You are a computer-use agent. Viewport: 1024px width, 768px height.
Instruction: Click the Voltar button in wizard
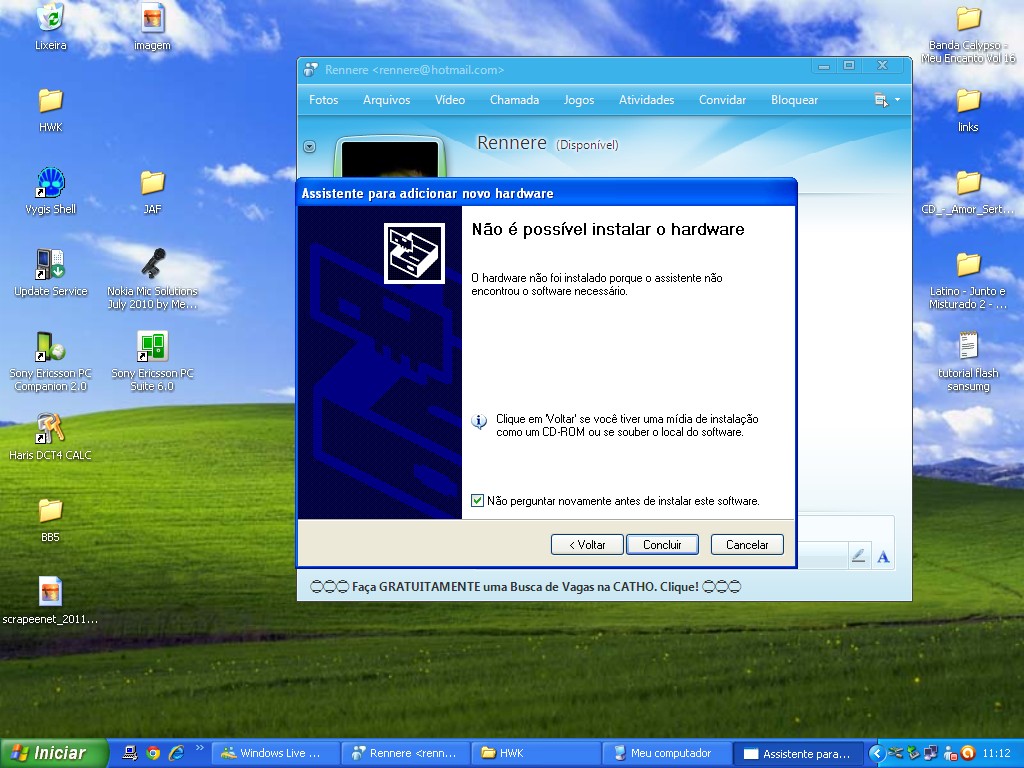(x=587, y=545)
